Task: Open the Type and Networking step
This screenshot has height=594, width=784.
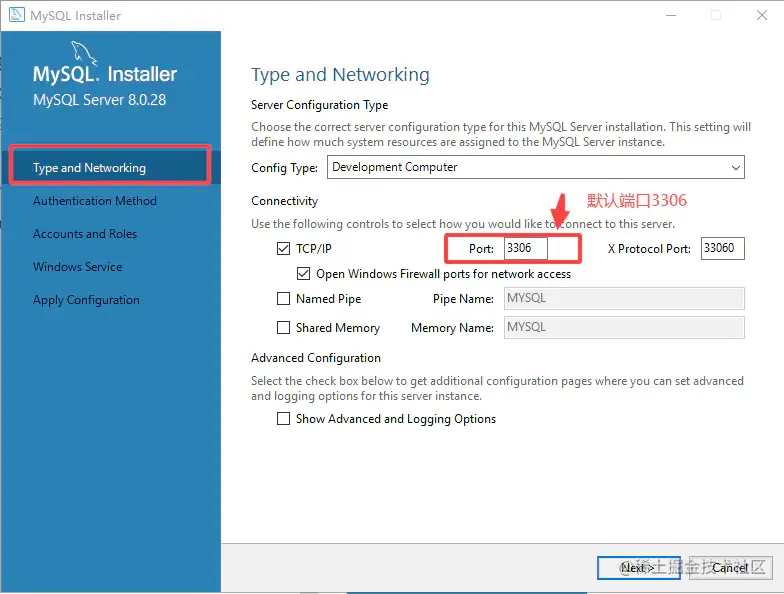Action: (x=110, y=168)
